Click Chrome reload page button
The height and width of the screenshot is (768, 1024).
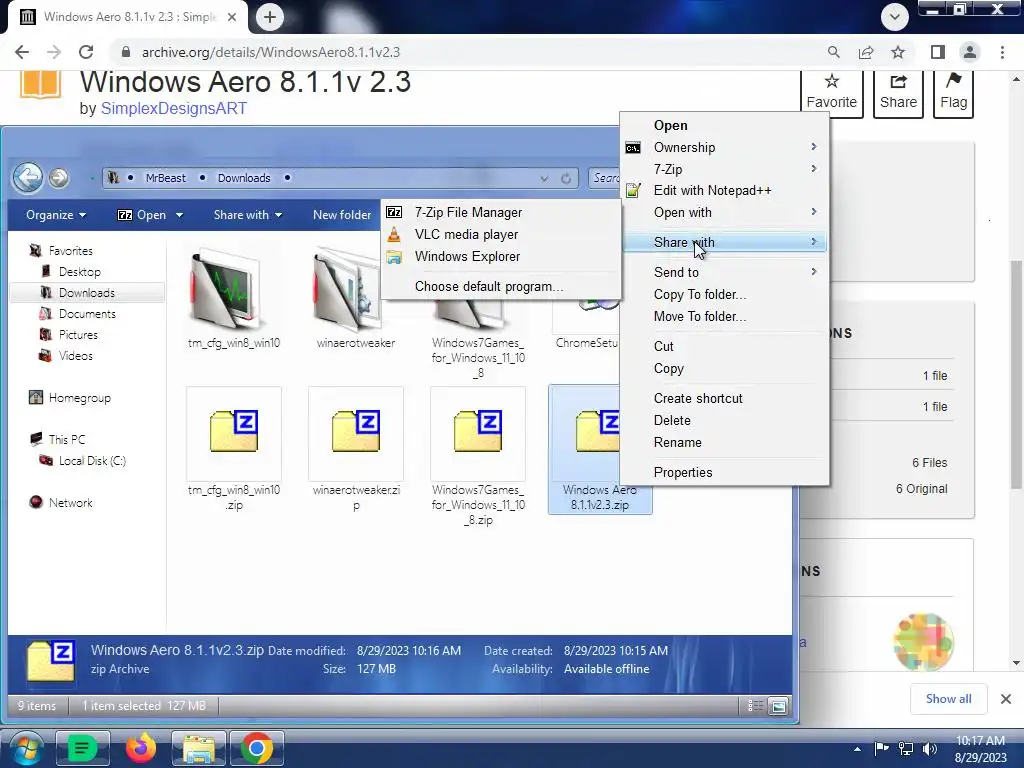tap(86, 52)
